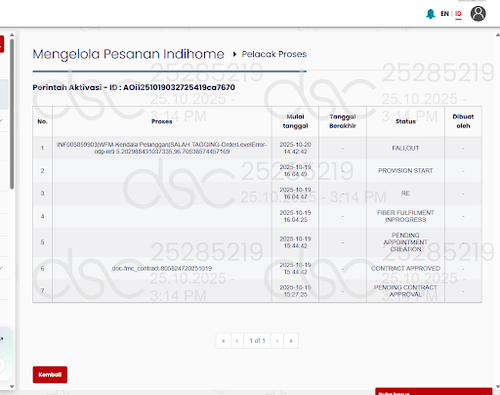Open the user profile avatar
This screenshot has height=395, width=500.
coord(478,14)
